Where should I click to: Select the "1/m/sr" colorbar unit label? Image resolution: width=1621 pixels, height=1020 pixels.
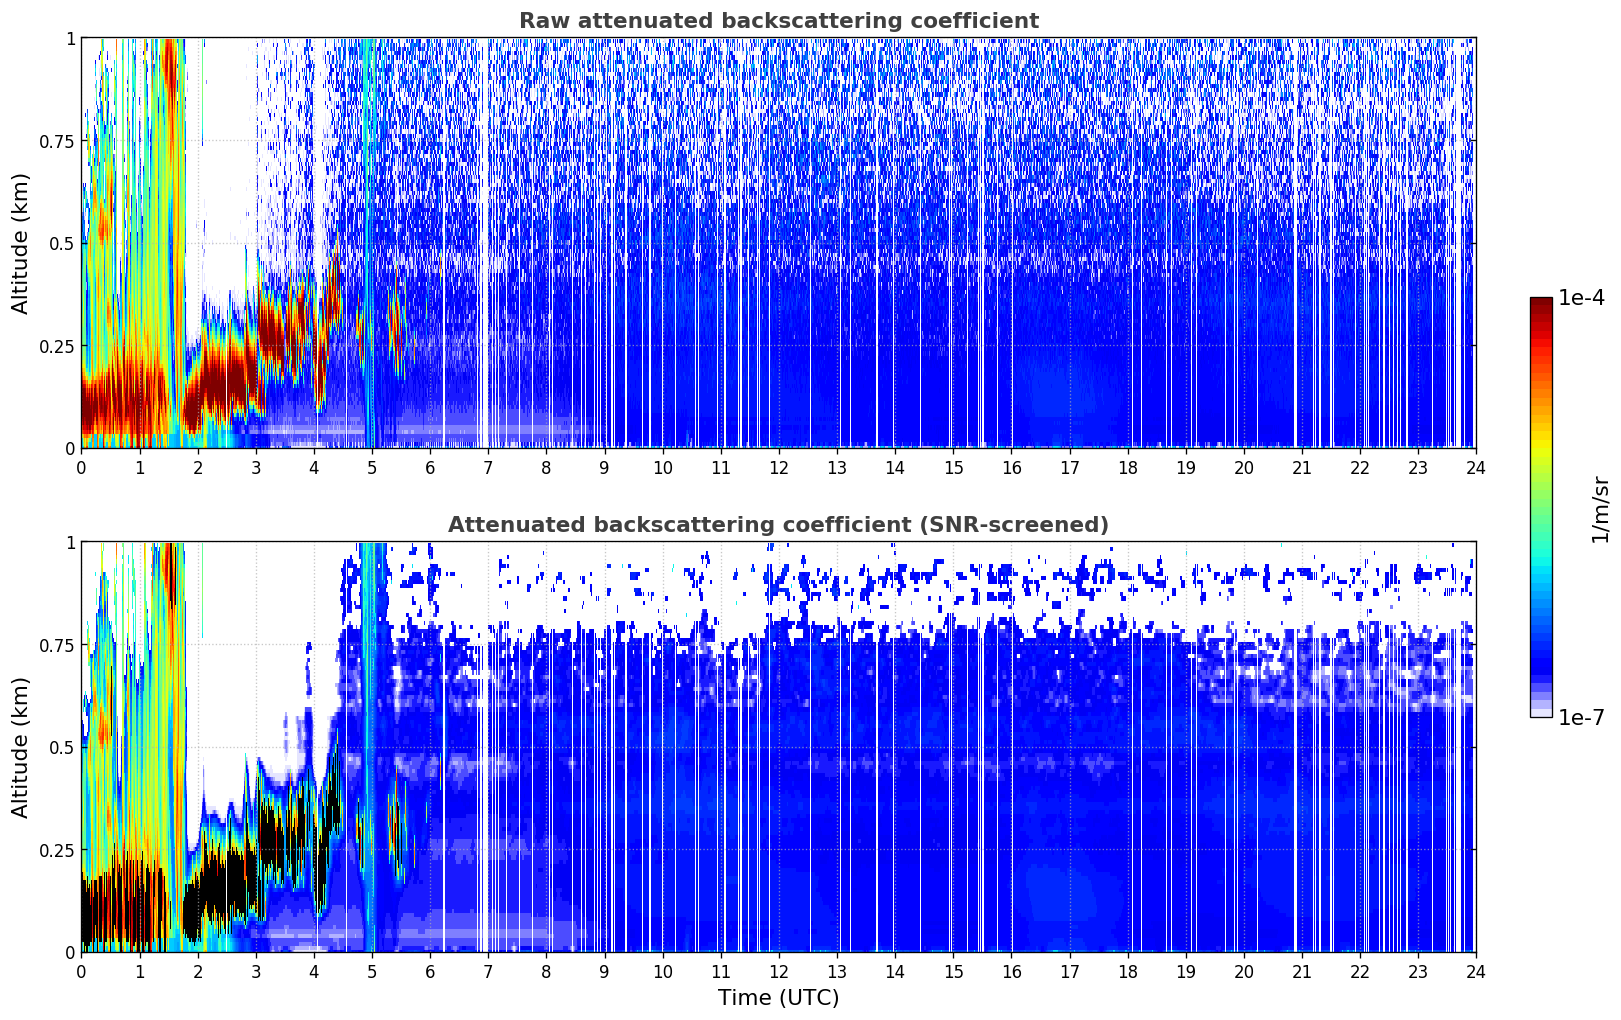1600,508
